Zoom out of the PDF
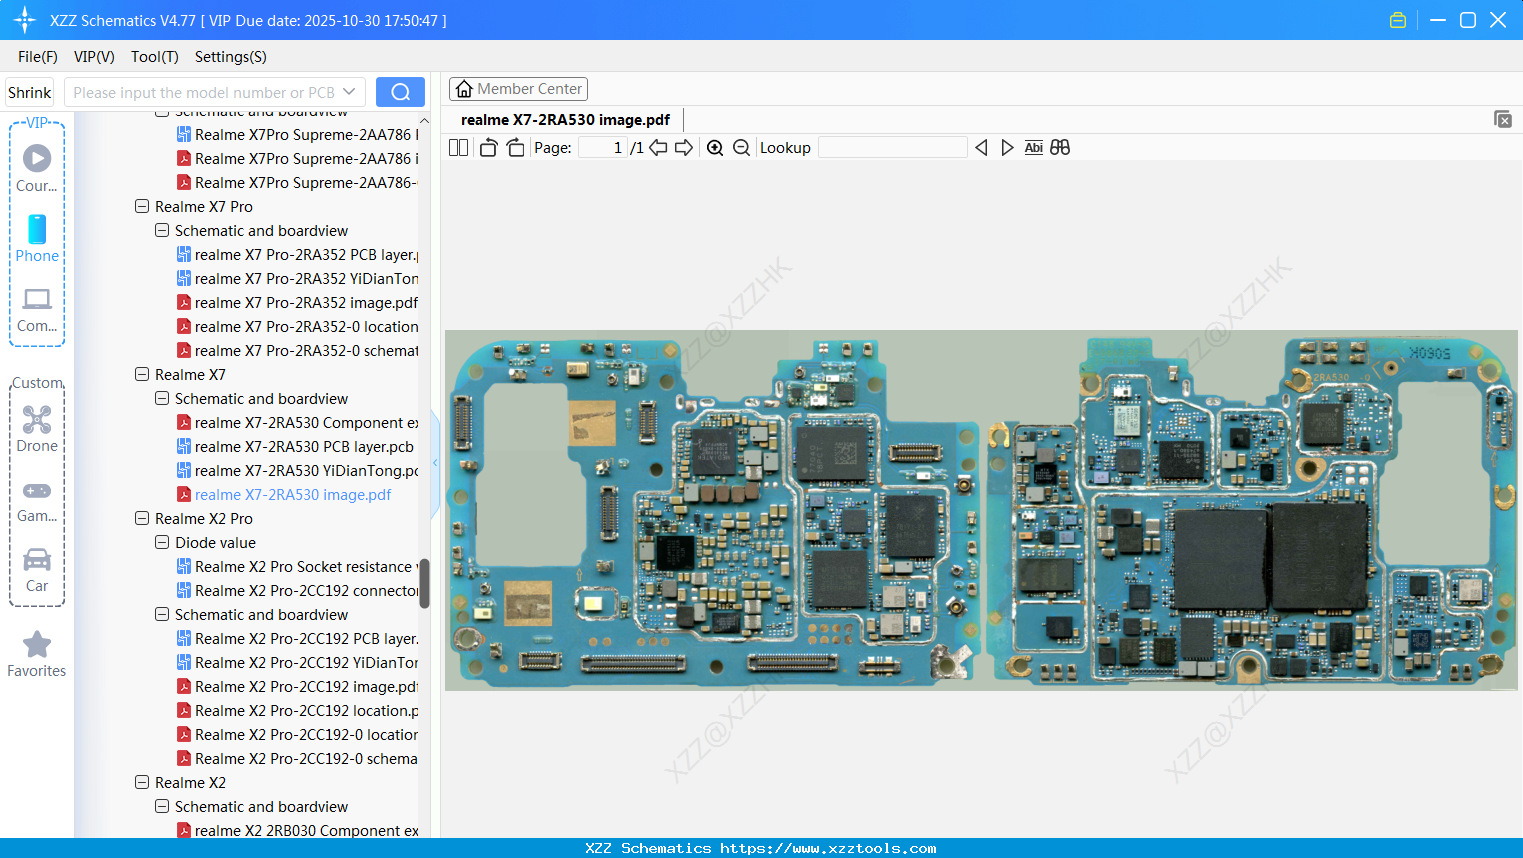 coord(741,148)
